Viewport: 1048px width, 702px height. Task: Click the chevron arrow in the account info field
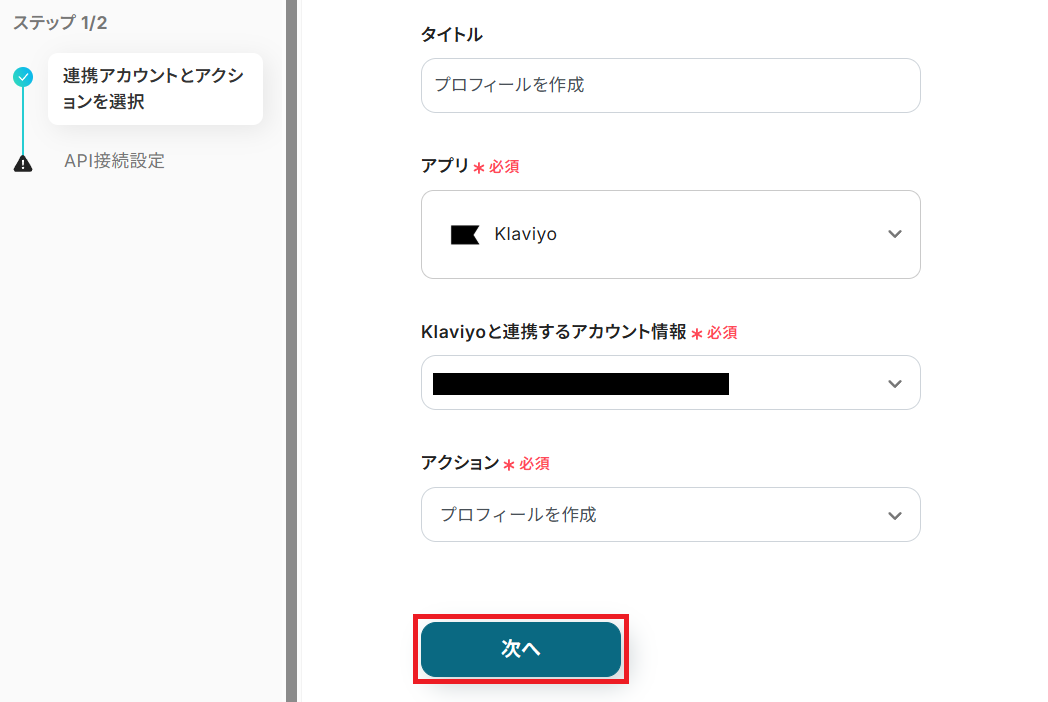click(894, 383)
